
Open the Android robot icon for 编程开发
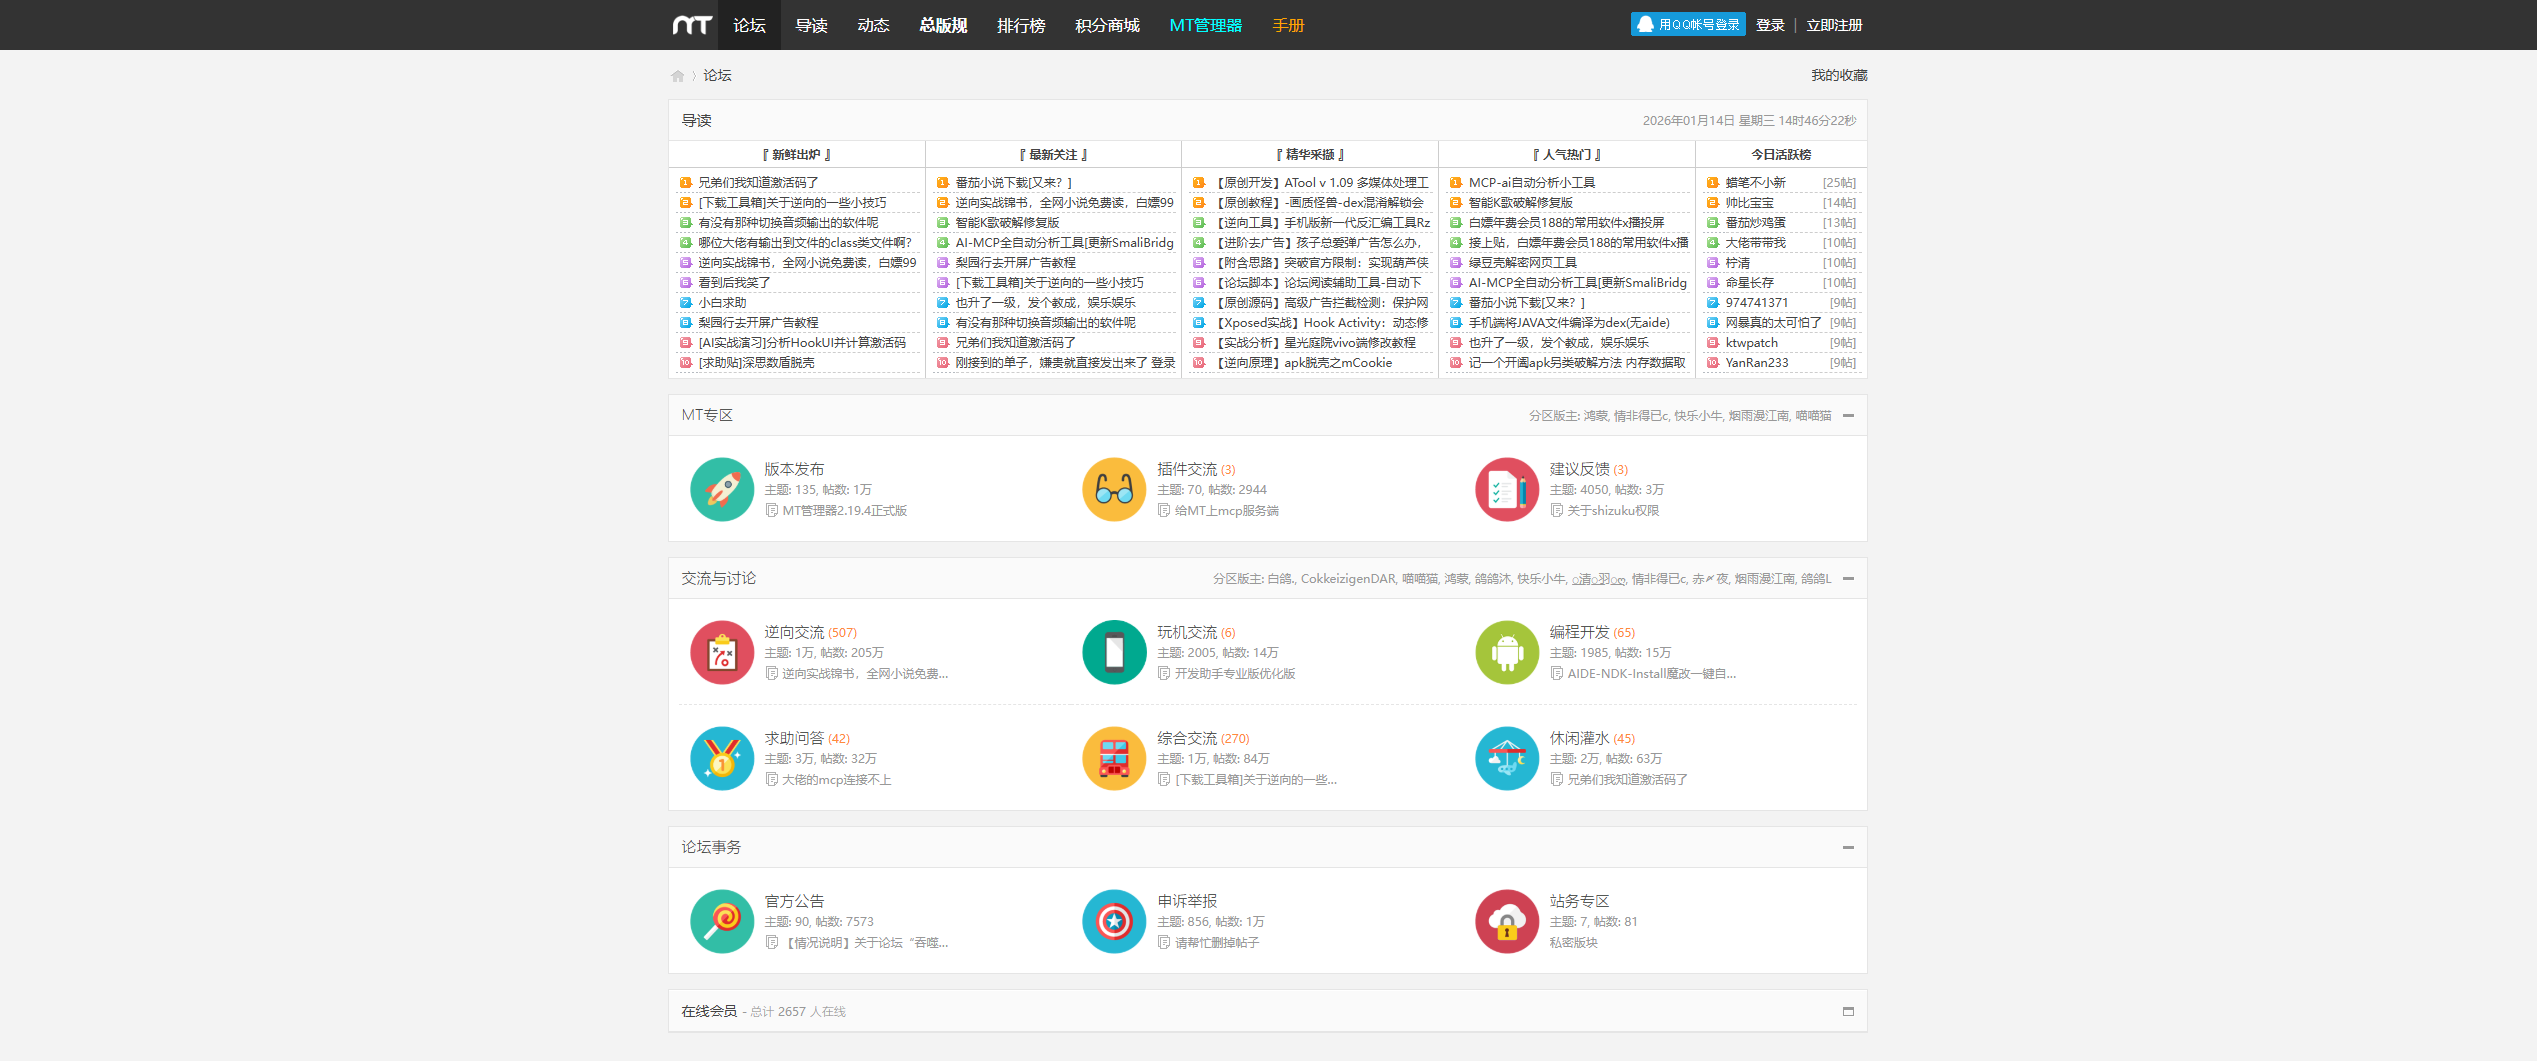1506,652
